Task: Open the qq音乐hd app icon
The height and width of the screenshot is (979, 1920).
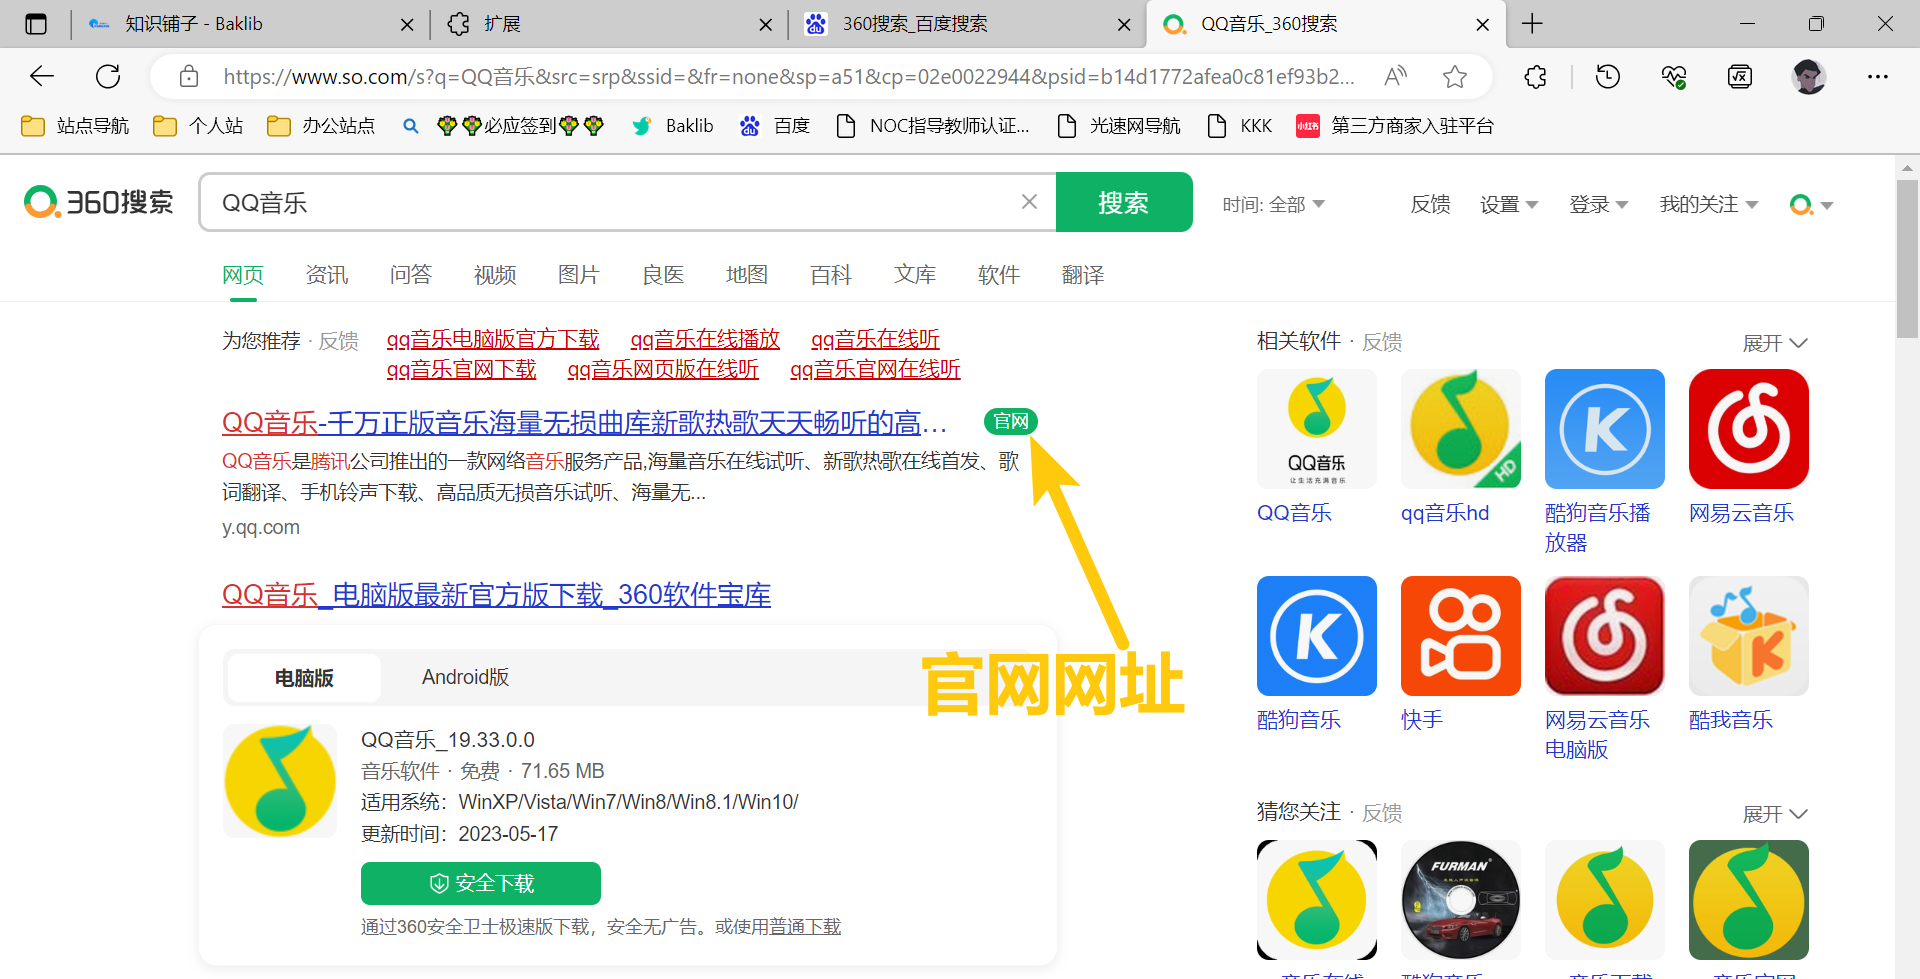Action: coord(1461,429)
